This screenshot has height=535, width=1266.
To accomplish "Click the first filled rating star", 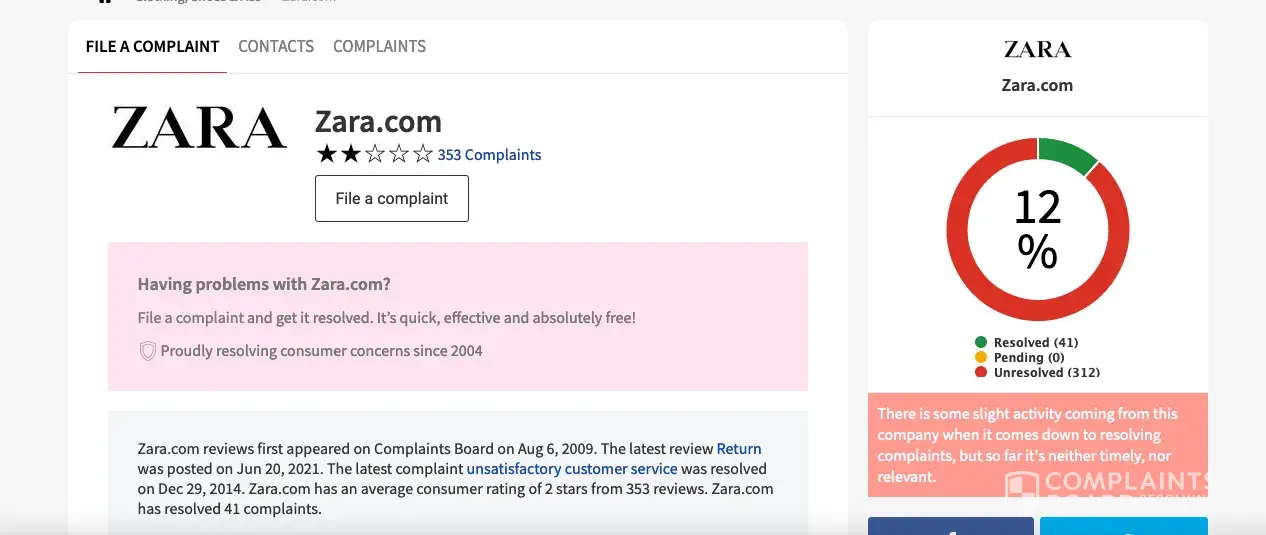I will pos(326,155).
